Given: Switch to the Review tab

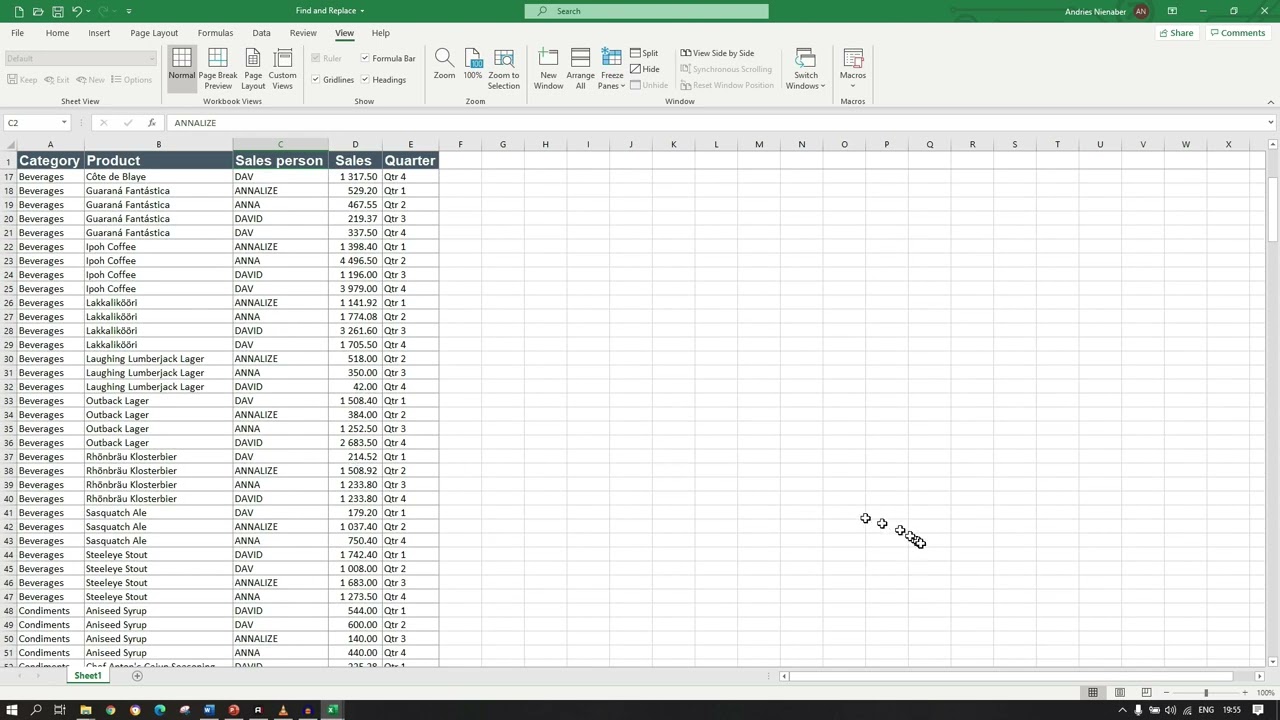Looking at the screenshot, I should tap(303, 33).
